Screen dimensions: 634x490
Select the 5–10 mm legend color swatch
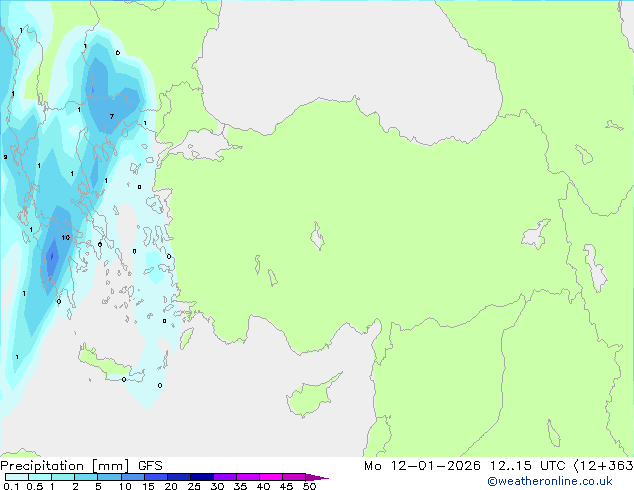point(110,477)
